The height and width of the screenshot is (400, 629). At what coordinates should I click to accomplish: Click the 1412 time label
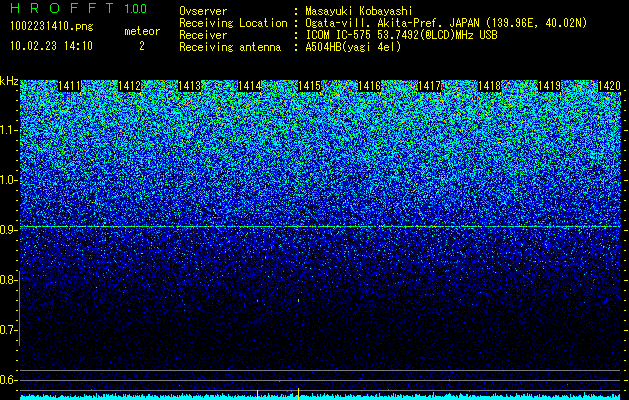[x=130, y=86]
